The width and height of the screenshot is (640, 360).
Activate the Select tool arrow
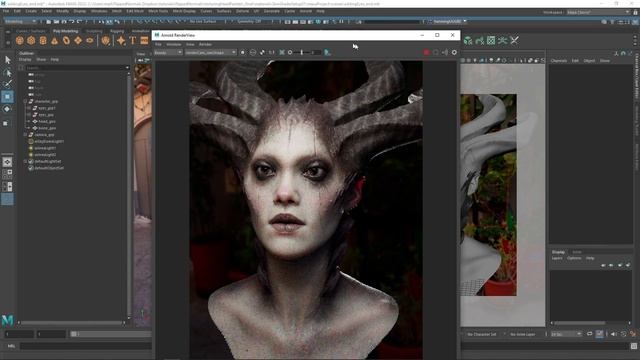[7, 60]
